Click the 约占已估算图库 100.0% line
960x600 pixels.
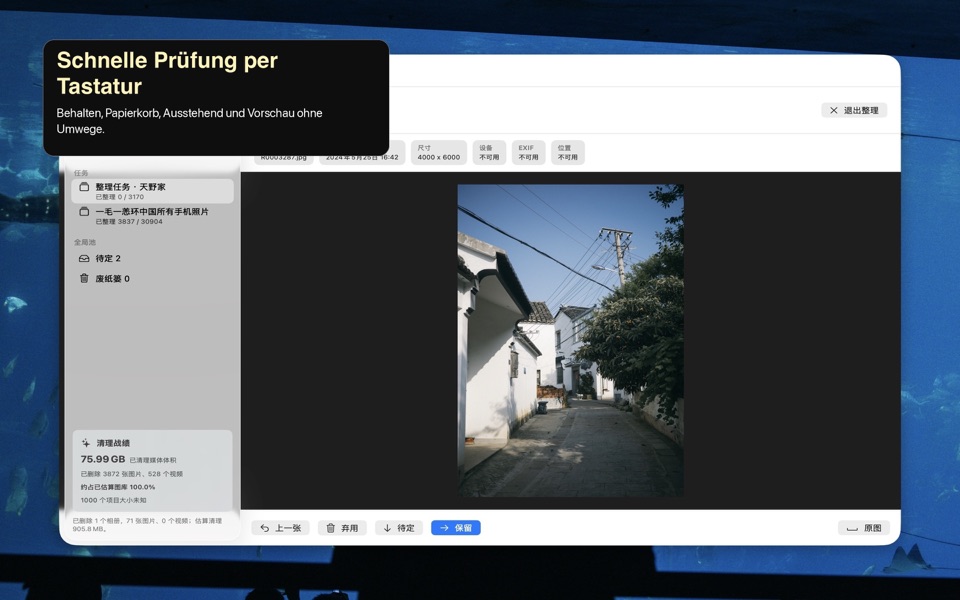[x=118, y=487]
